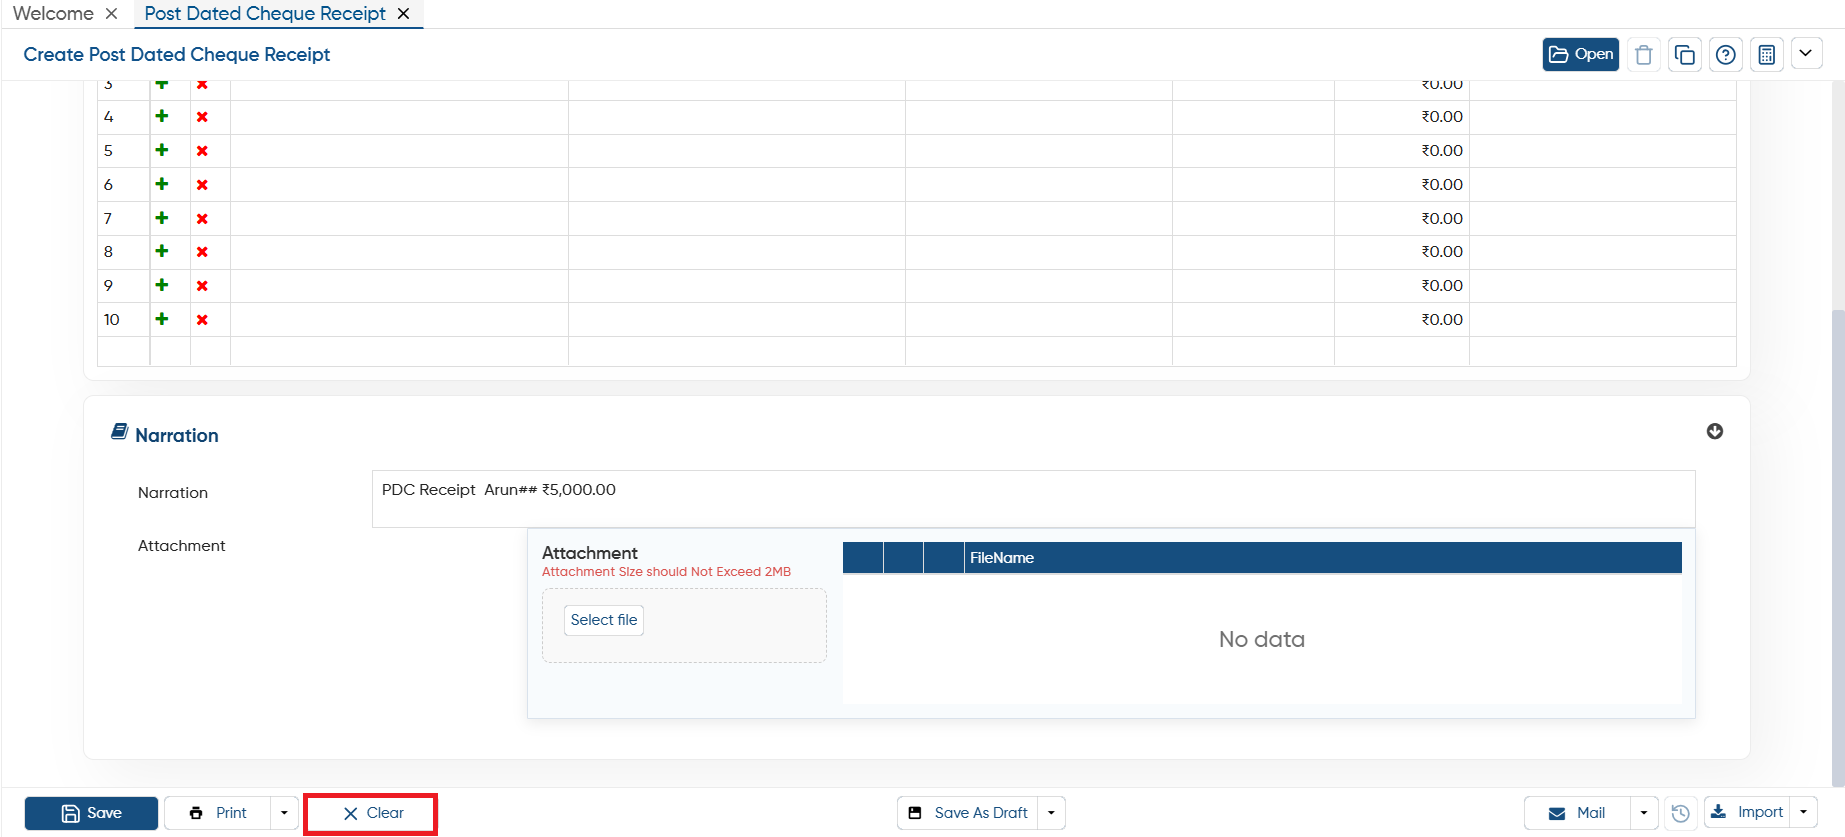Open the Print dropdown arrow
1845x837 pixels.
pos(284,813)
